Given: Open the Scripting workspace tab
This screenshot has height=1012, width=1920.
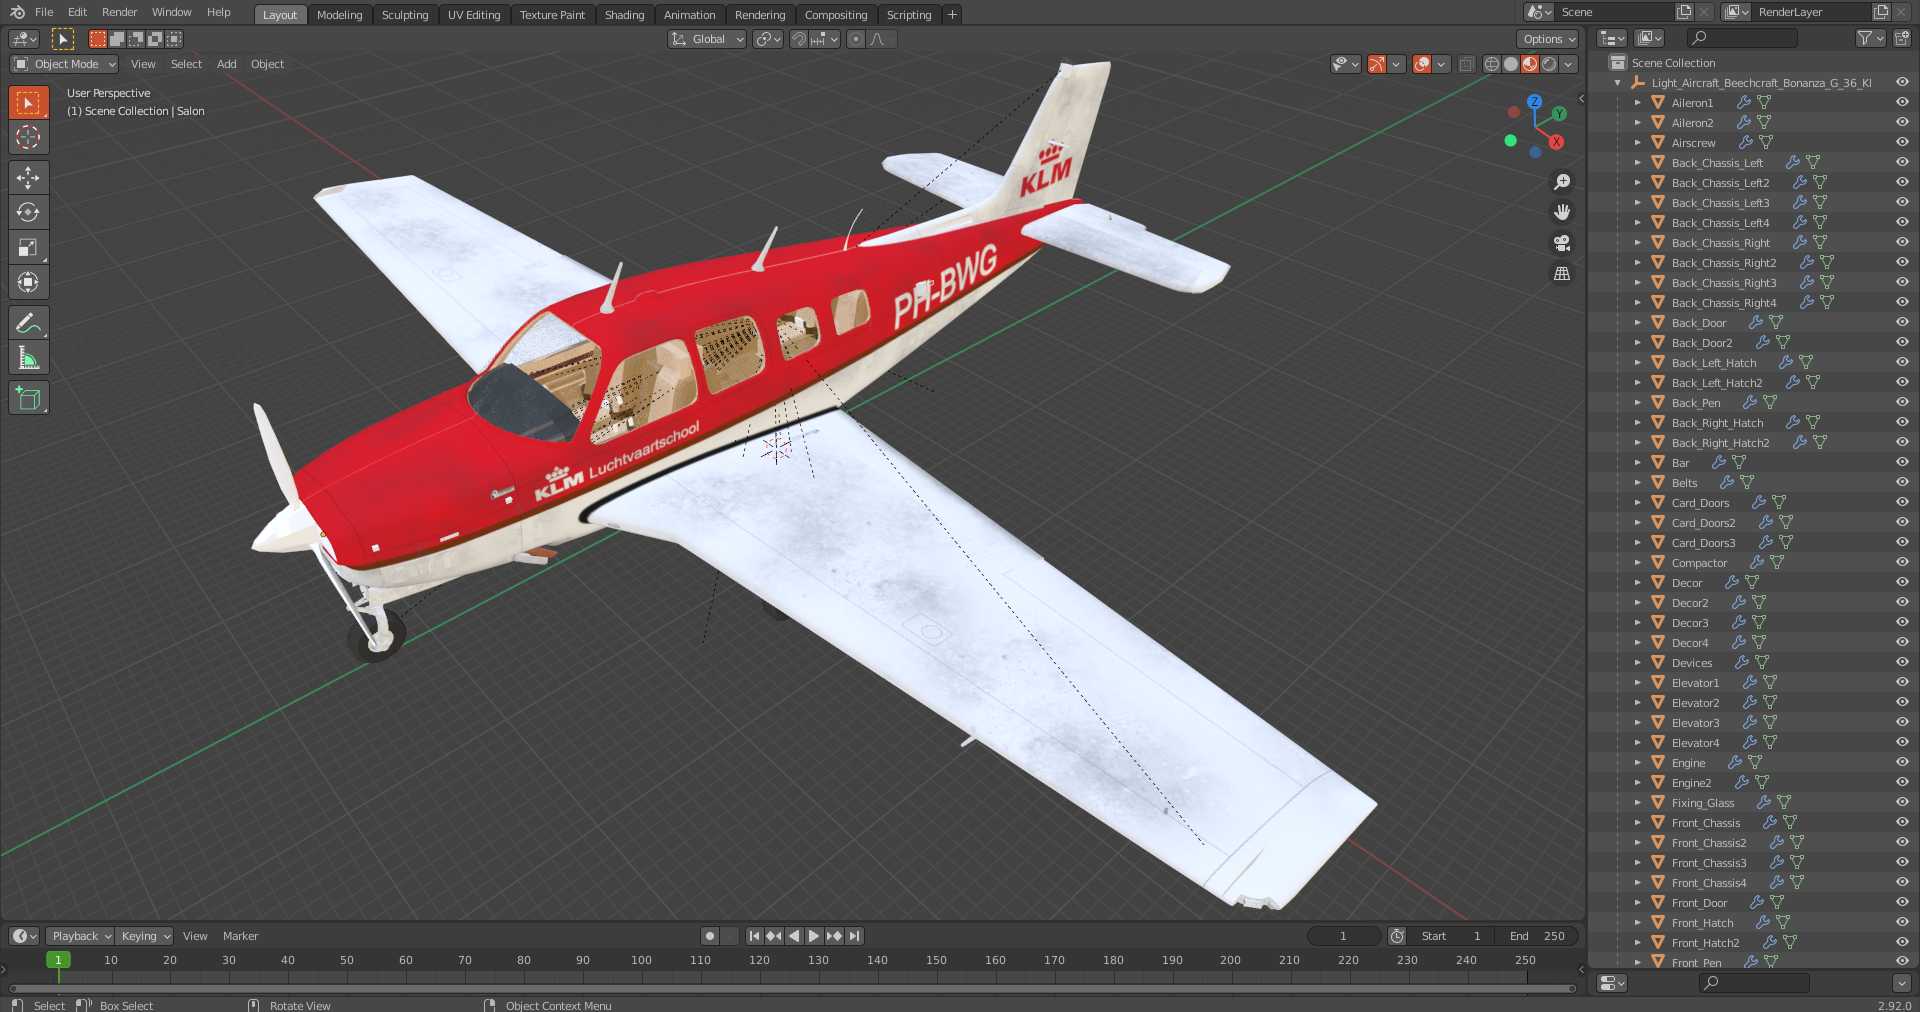Looking at the screenshot, I should [x=909, y=15].
